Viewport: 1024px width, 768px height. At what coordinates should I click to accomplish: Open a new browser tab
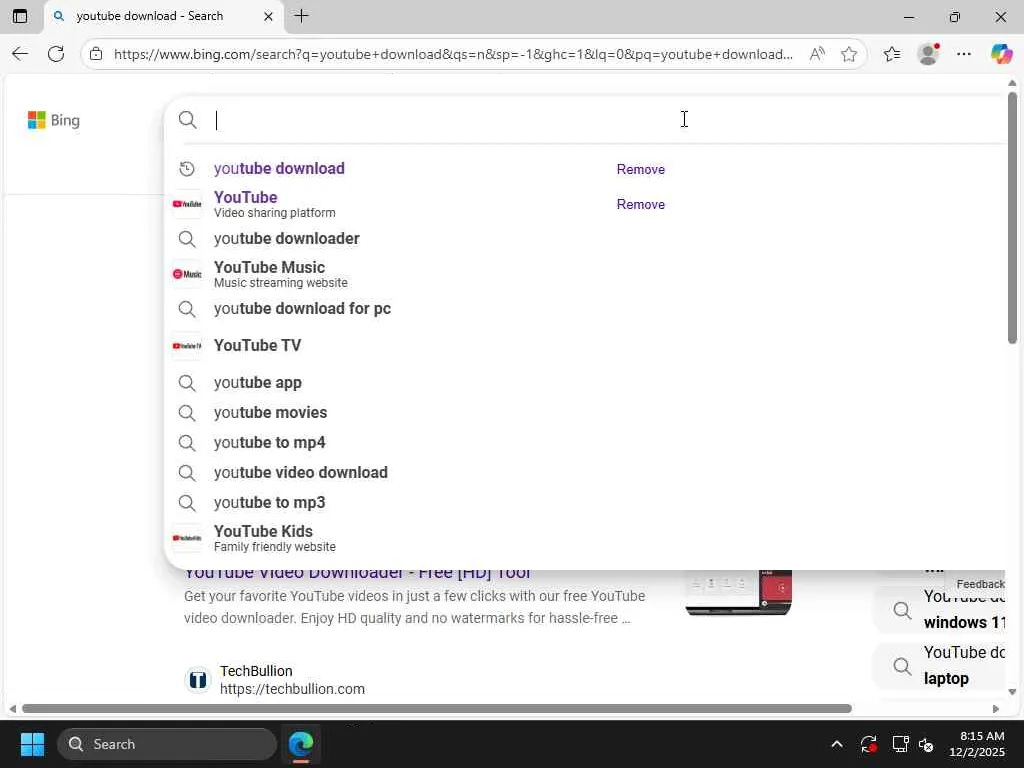301,16
